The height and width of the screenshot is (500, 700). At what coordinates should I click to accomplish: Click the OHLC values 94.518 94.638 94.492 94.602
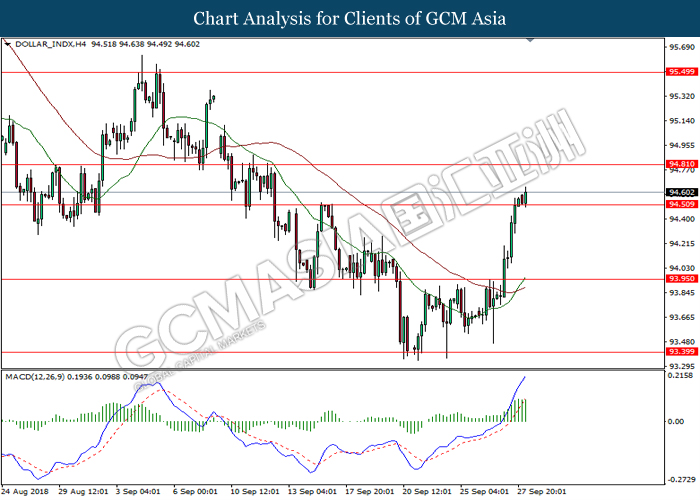146,44
